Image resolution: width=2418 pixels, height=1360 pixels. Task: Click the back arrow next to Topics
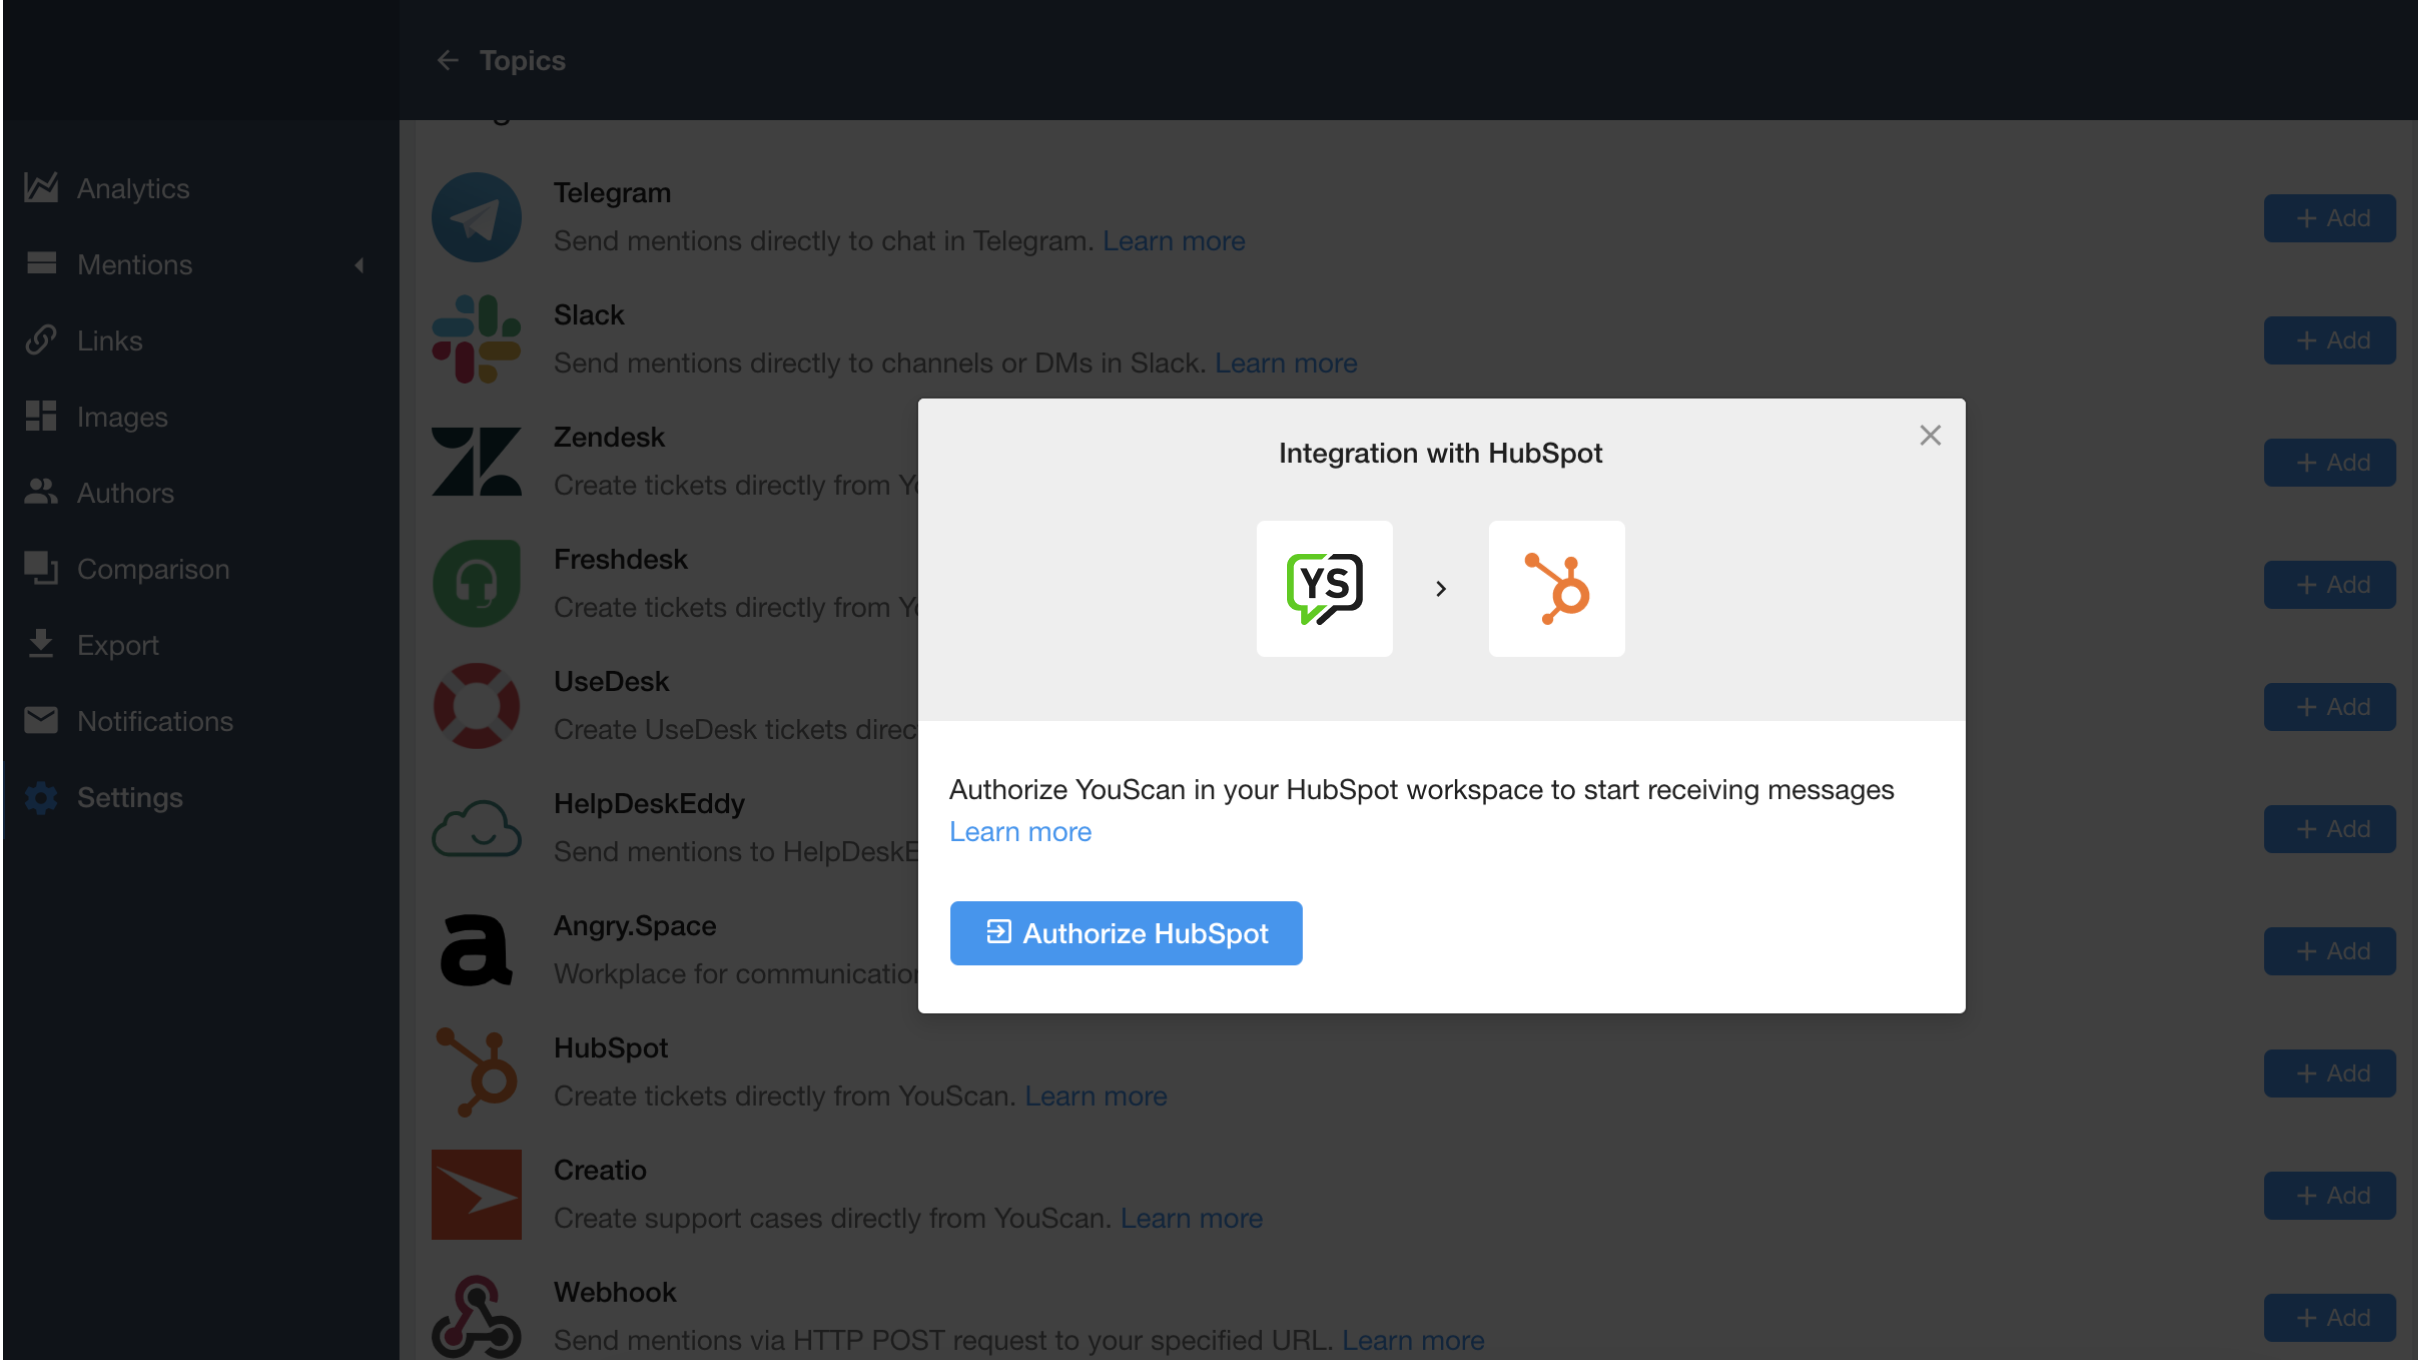pos(448,60)
